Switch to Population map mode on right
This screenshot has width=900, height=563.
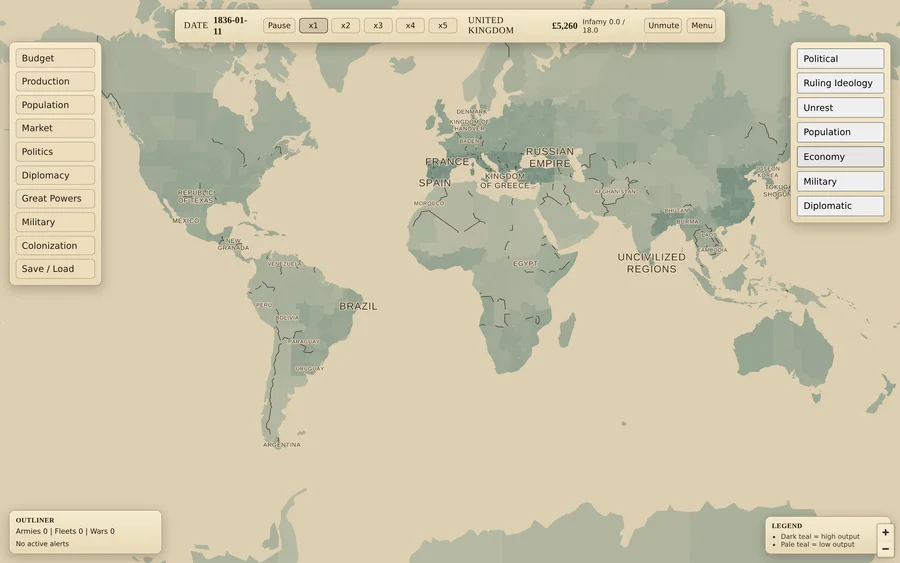[840, 132]
